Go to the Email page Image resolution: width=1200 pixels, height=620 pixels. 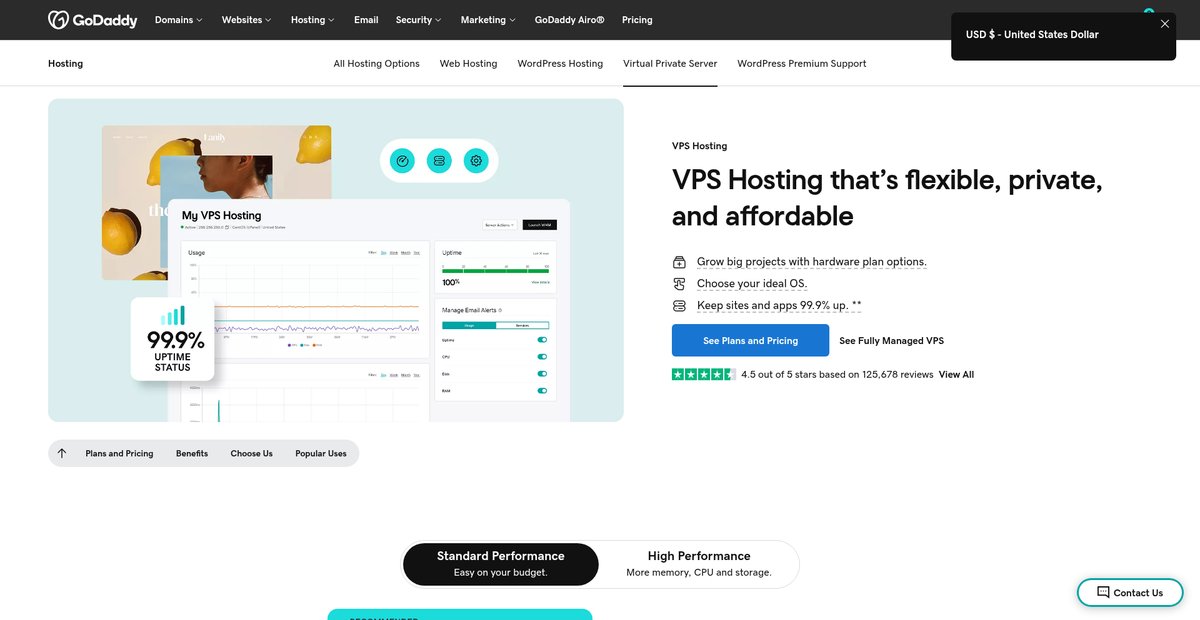click(x=366, y=20)
